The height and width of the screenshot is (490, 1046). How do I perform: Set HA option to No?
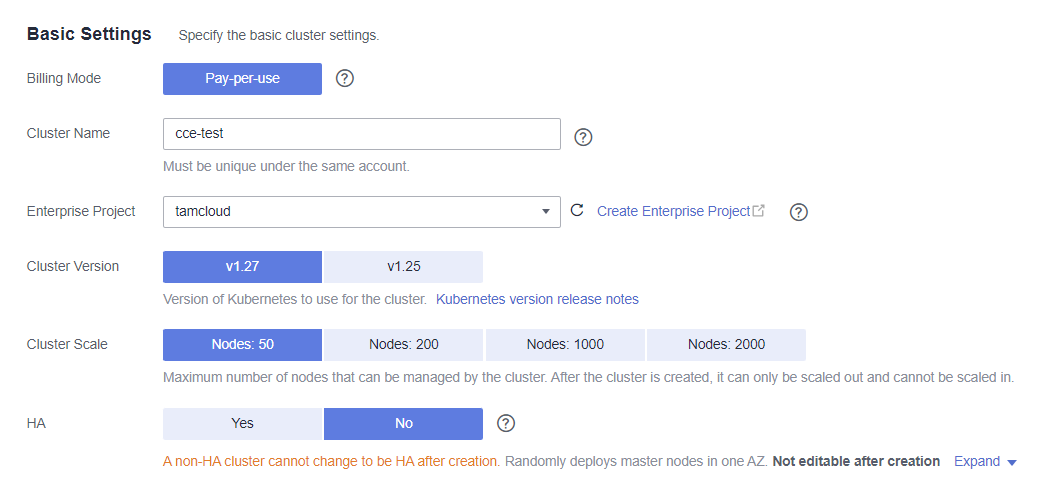(403, 423)
